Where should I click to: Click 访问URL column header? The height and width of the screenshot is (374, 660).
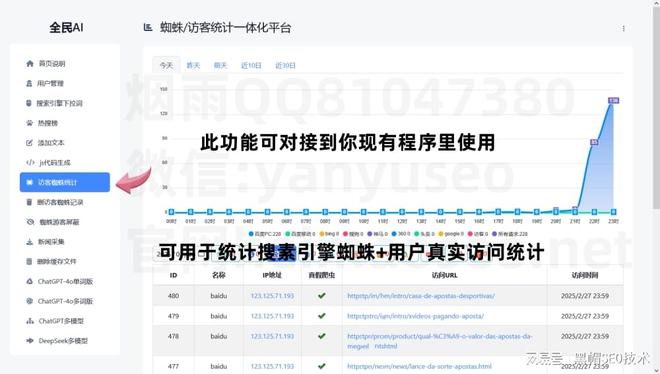[444, 275]
